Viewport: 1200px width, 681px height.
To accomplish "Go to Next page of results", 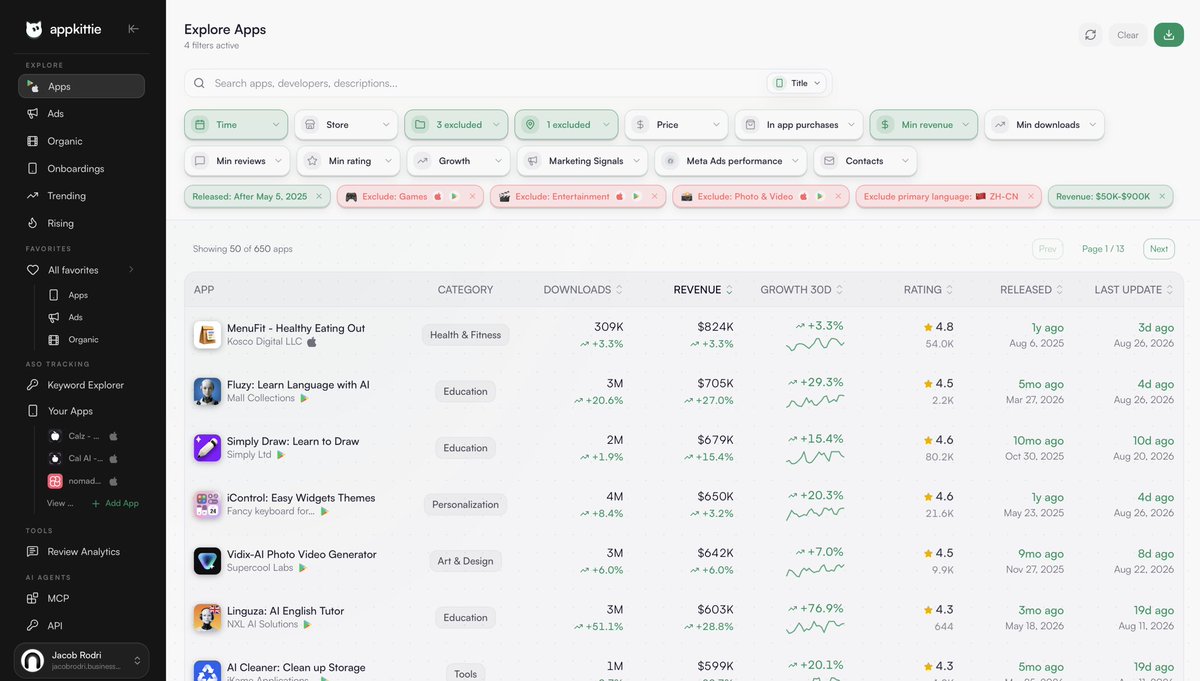I will (1158, 249).
